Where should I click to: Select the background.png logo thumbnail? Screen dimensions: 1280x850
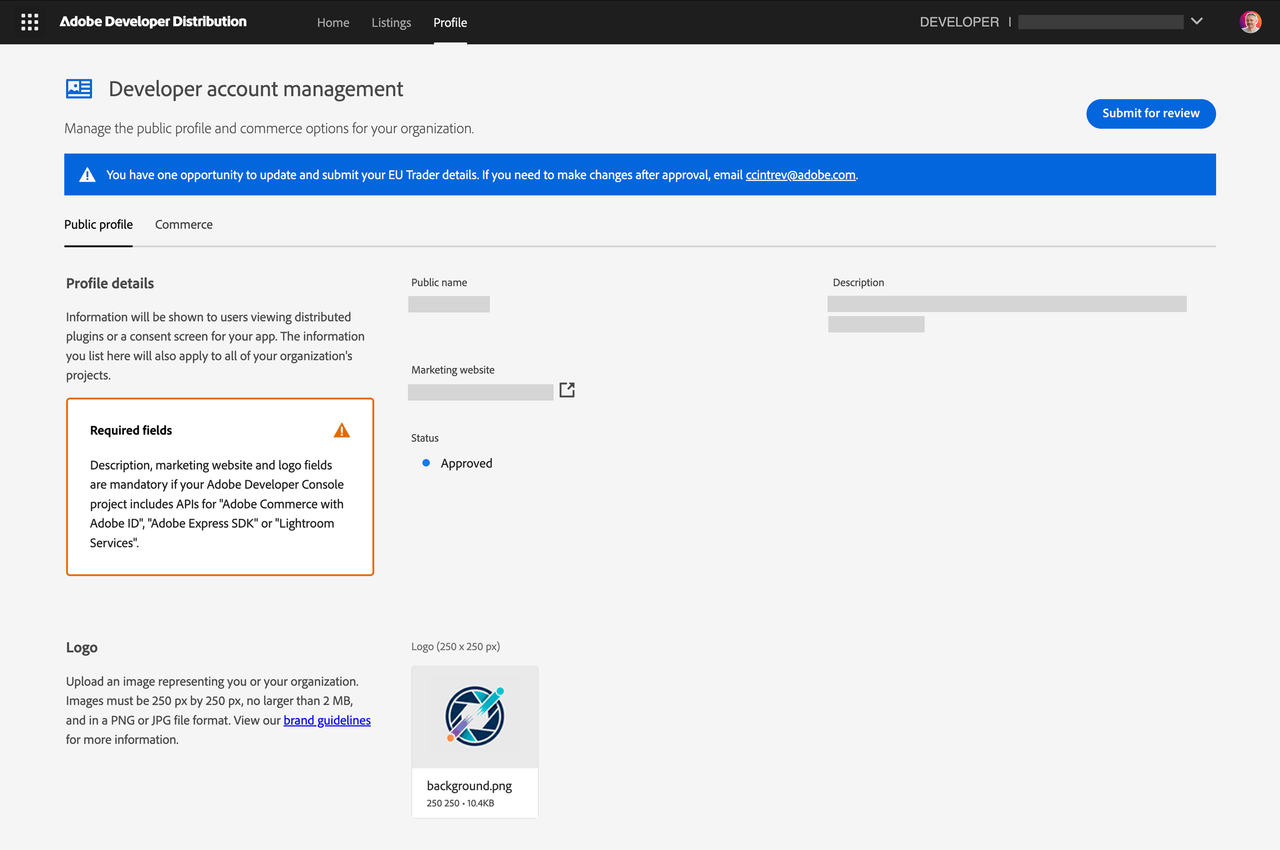click(474, 716)
